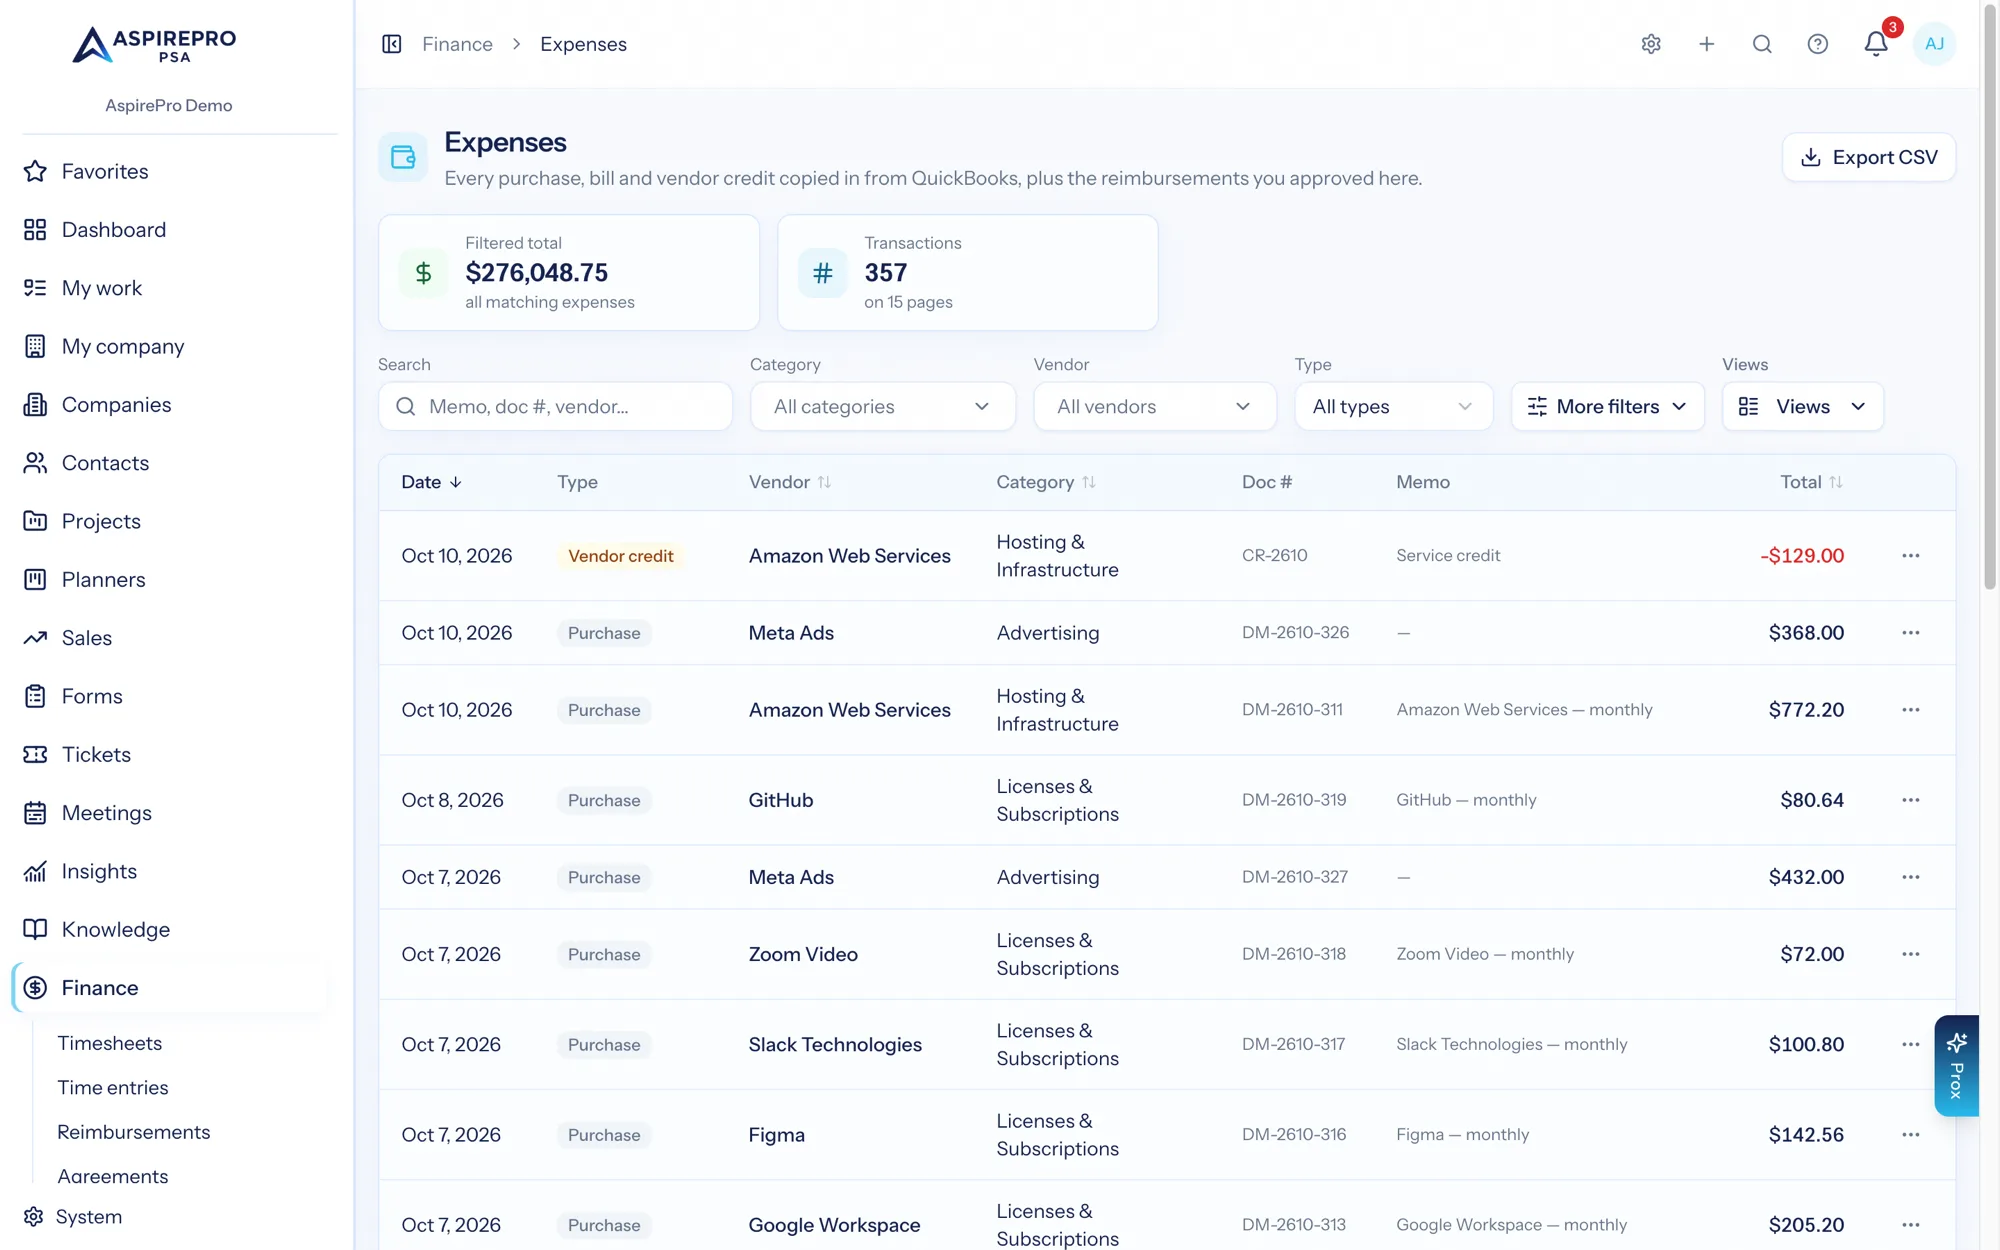The image size is (2000, 1250).
Task: Expand the All vendors dropdown
Action: pyautogui.click(x=1155, y=407)
